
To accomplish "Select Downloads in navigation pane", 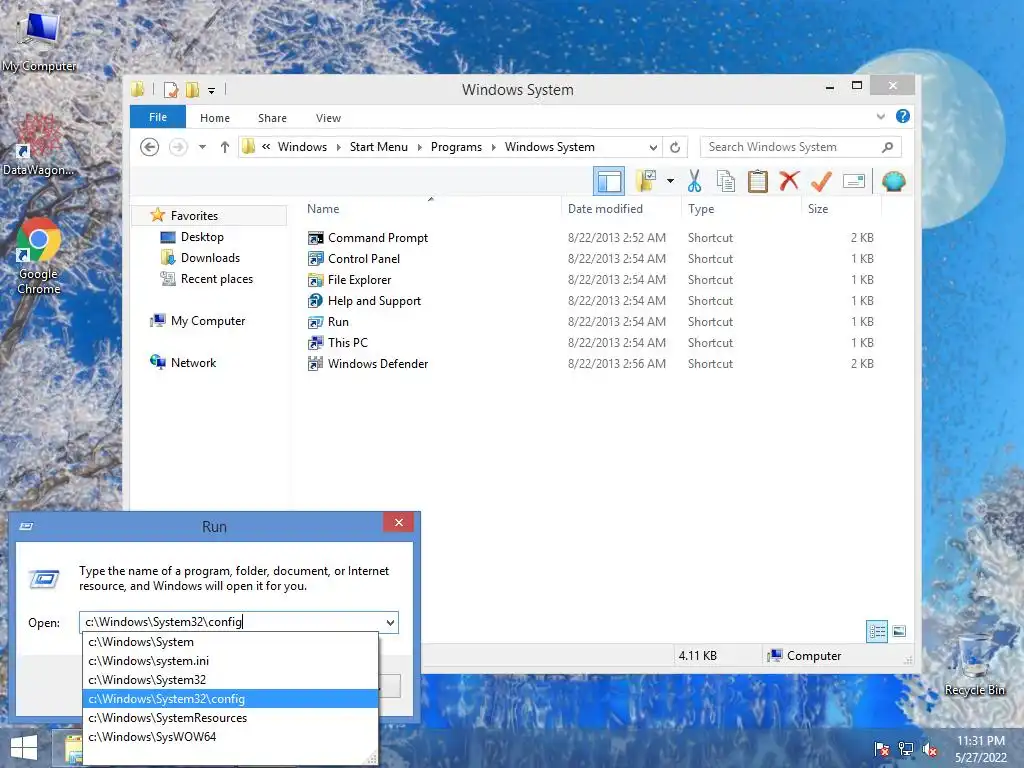I will (x=210, y=258).
